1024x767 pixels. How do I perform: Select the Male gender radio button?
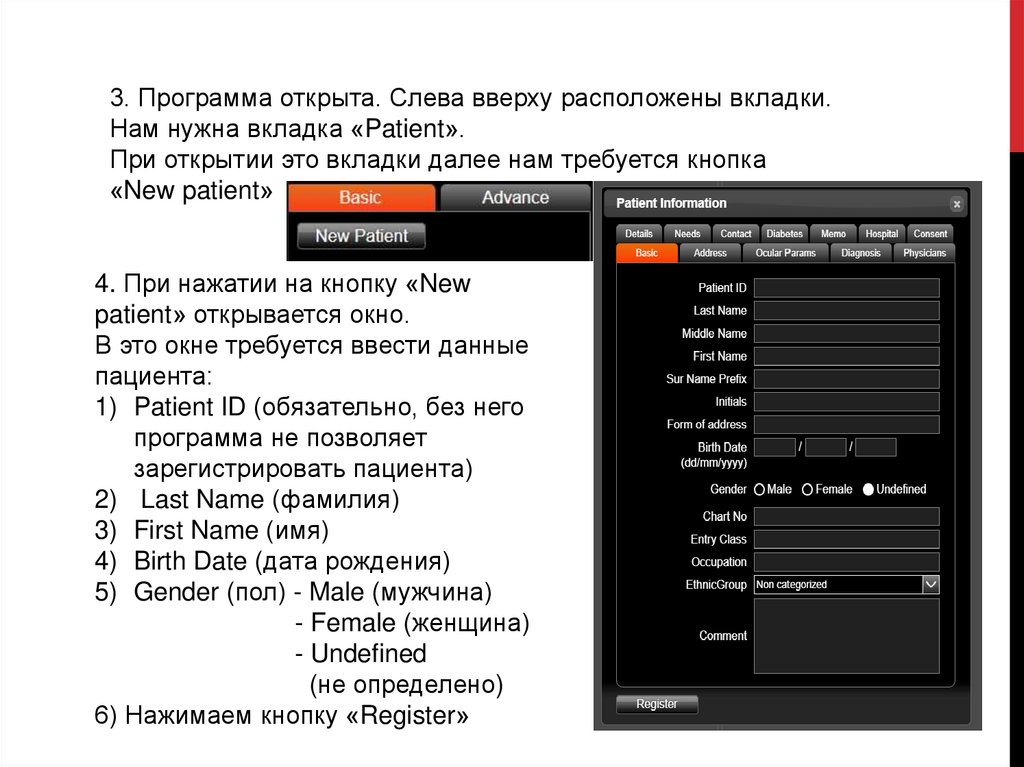[x=760, y=490]
